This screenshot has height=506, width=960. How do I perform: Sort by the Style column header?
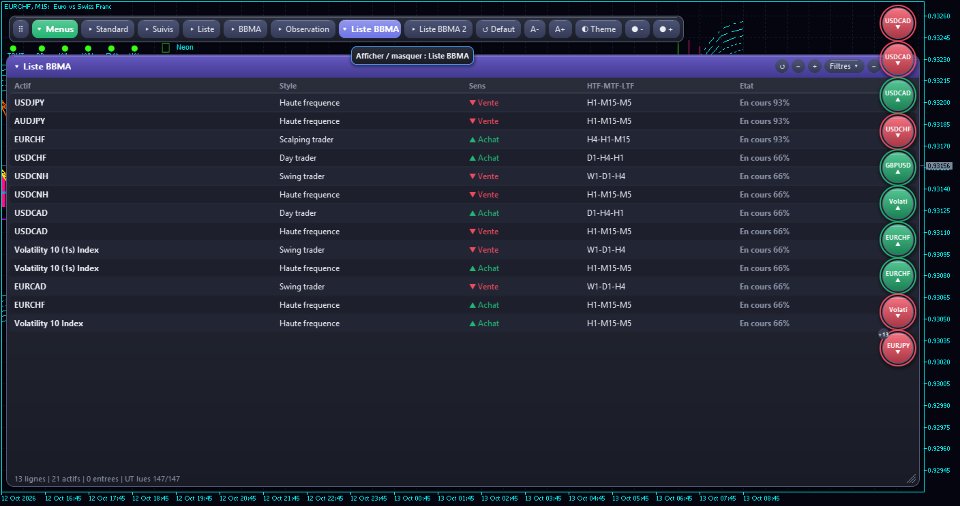click(288, 86)
